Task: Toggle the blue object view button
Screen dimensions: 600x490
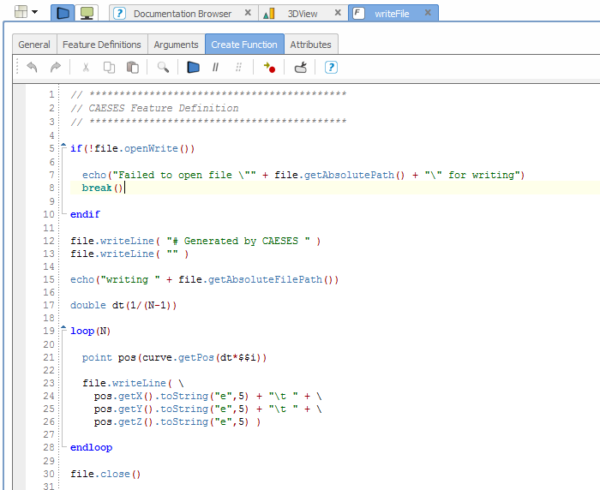Action: [x=62, y=13]
